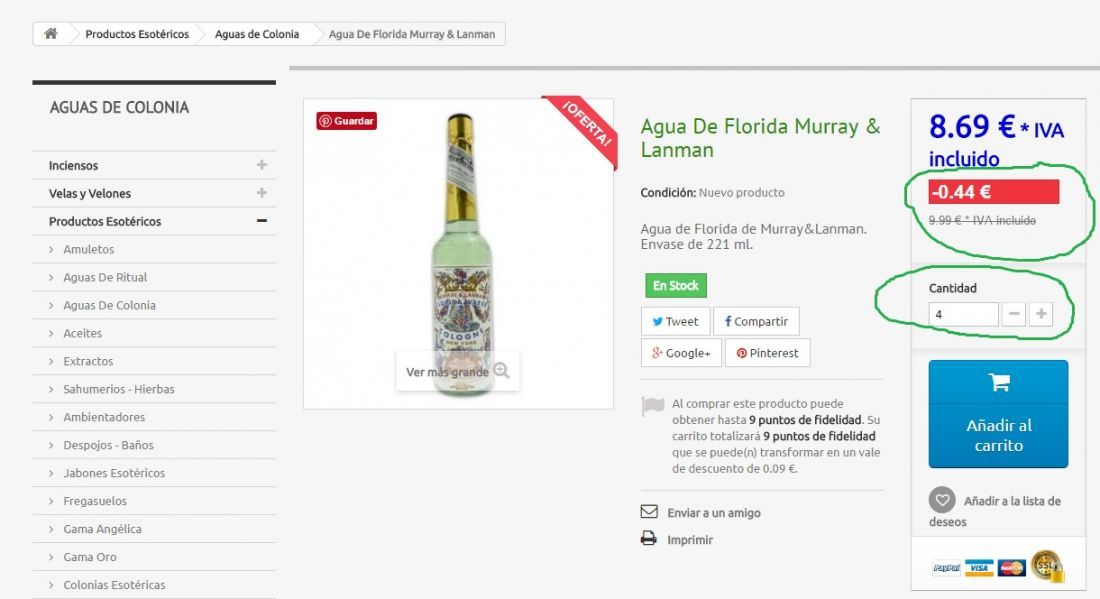Increase quantity with plus button

point(1041,314)
